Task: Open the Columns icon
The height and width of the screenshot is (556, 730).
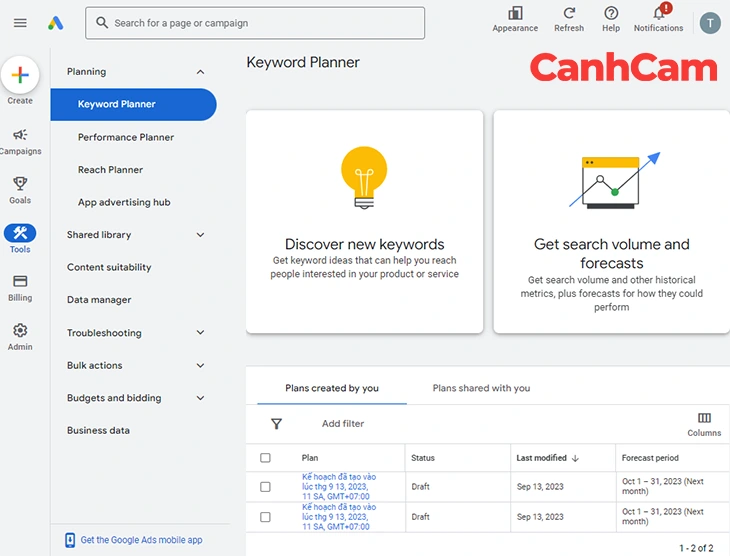Action: coord(704,418)
